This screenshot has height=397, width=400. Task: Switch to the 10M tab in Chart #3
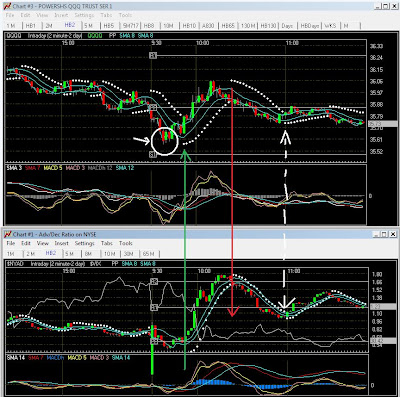pos(169,26)
